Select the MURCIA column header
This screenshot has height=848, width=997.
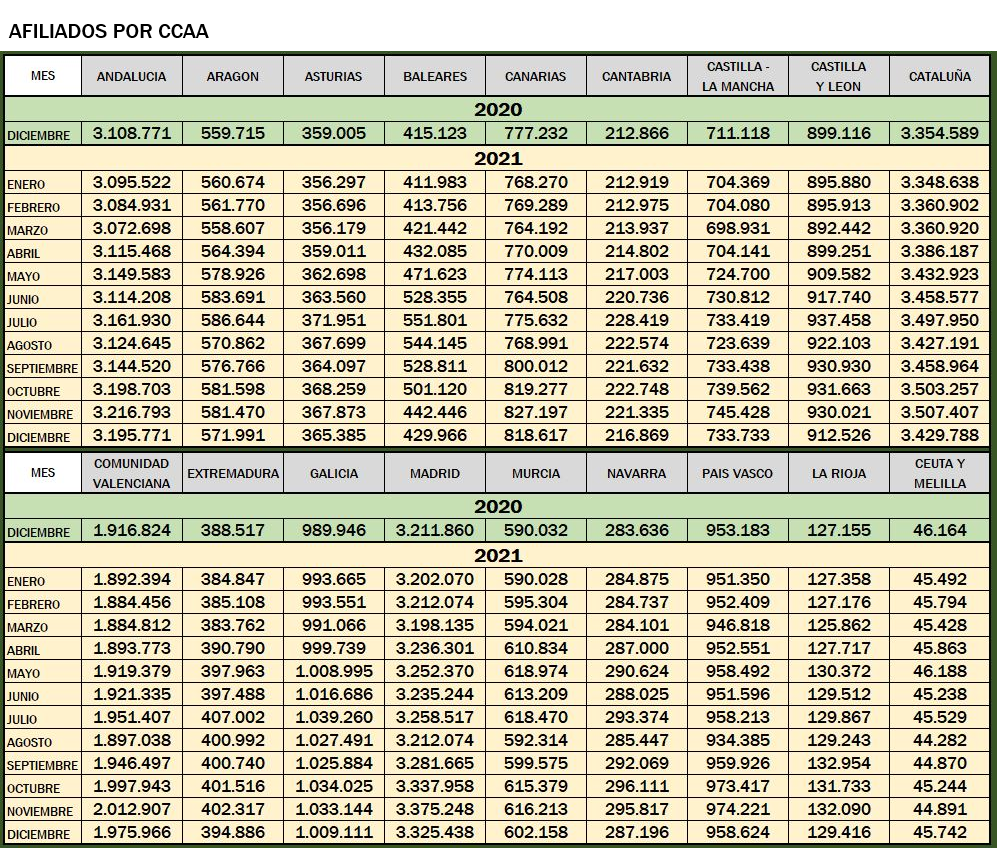tap(535, 473)
